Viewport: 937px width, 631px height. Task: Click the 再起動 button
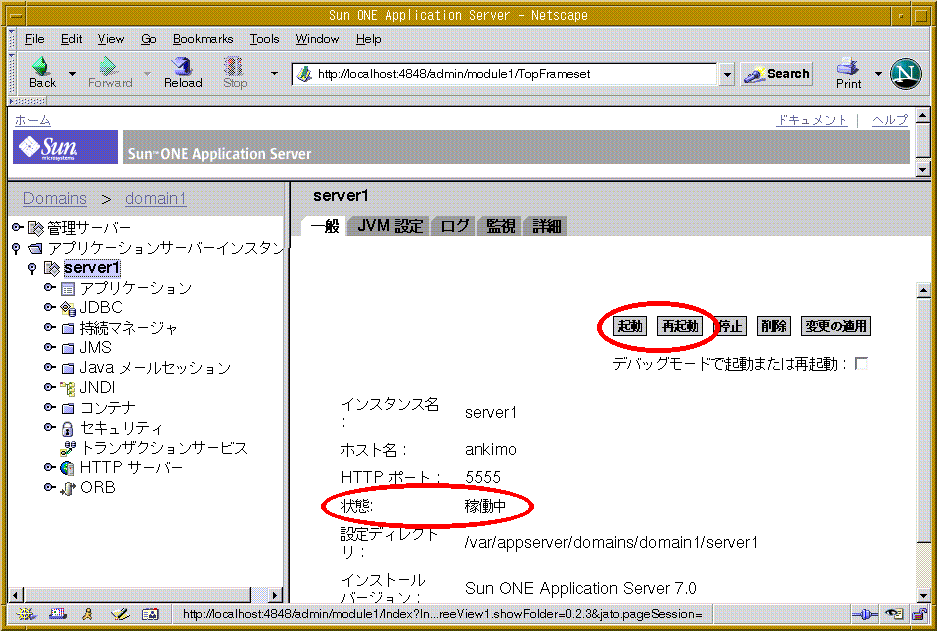(680, 326)
